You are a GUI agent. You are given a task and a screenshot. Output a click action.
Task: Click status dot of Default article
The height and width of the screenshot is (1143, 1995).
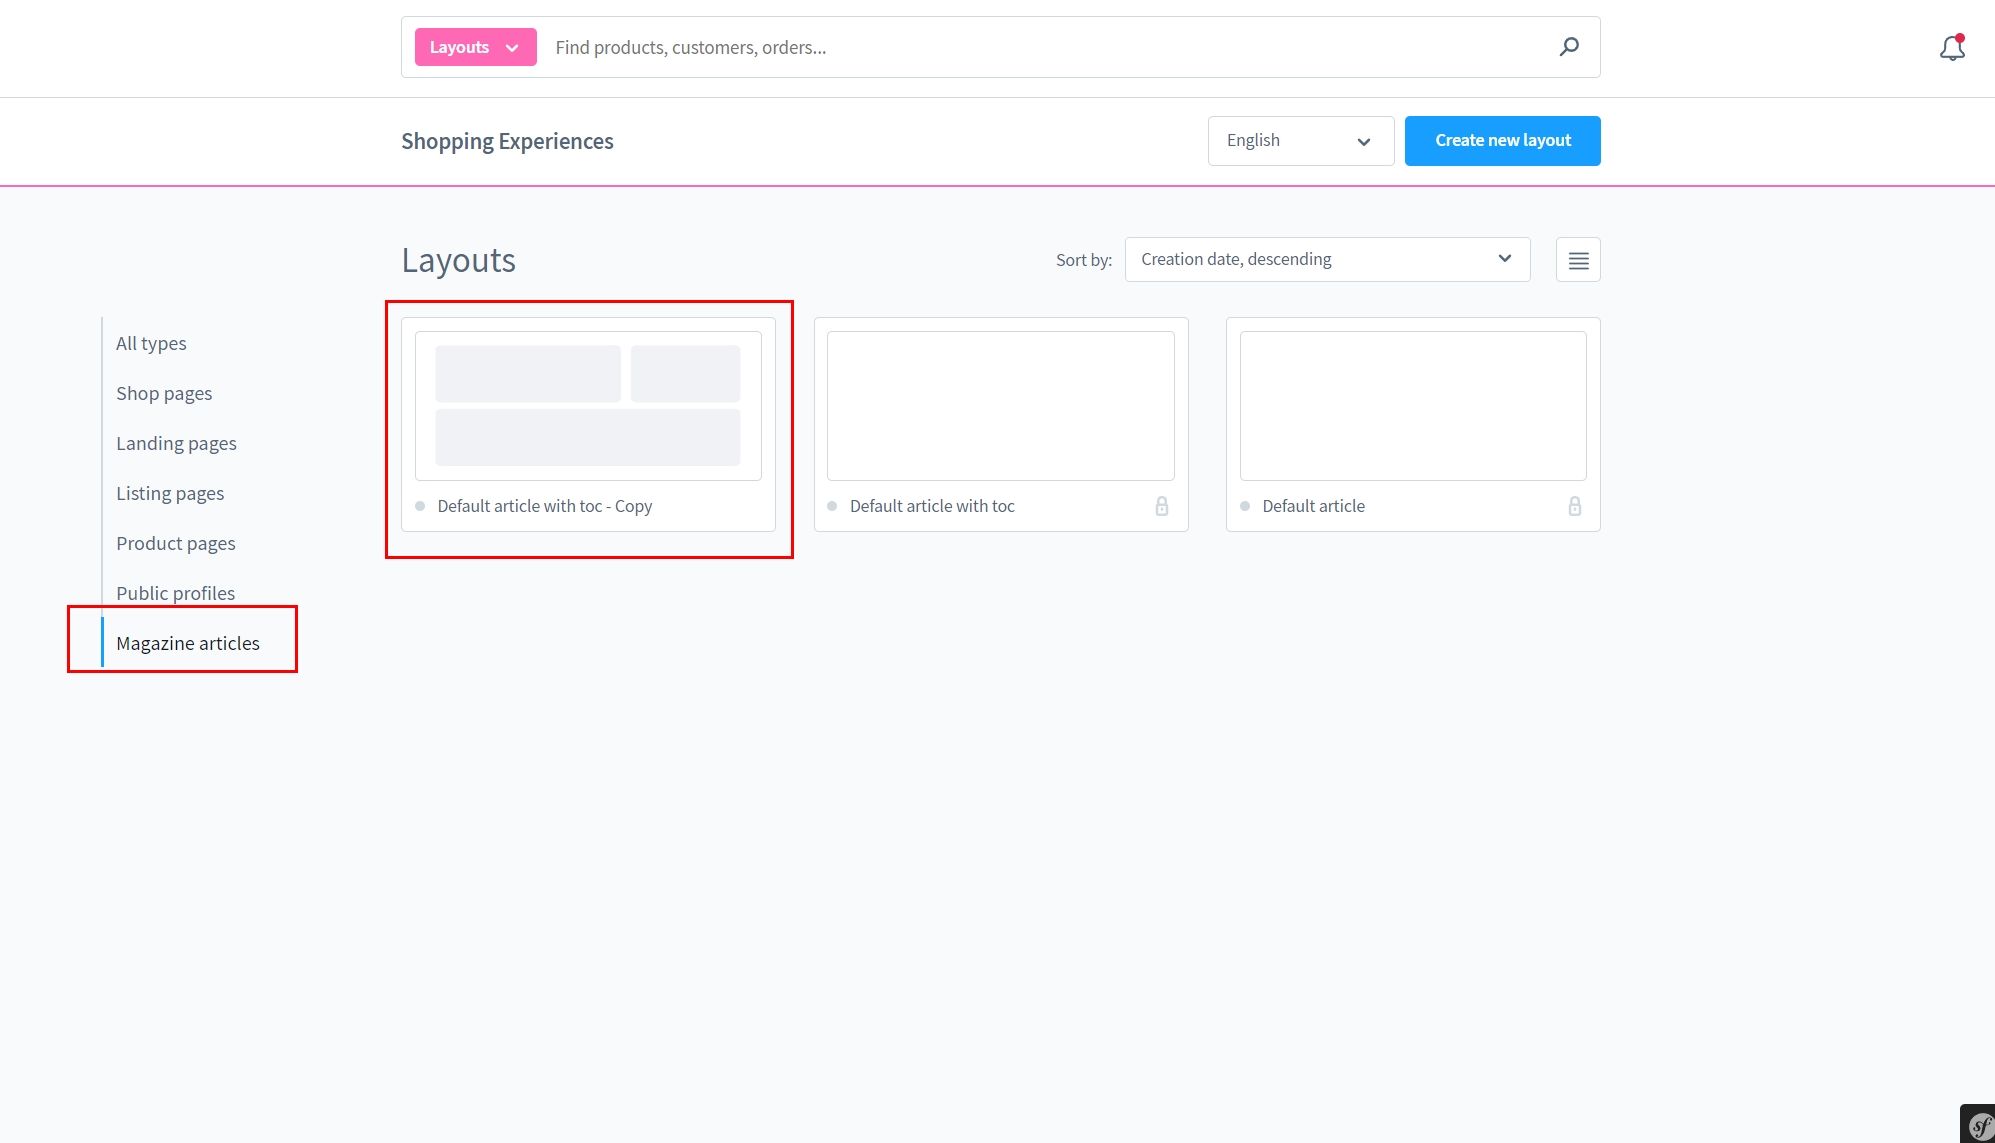(x=1245, y=506)
